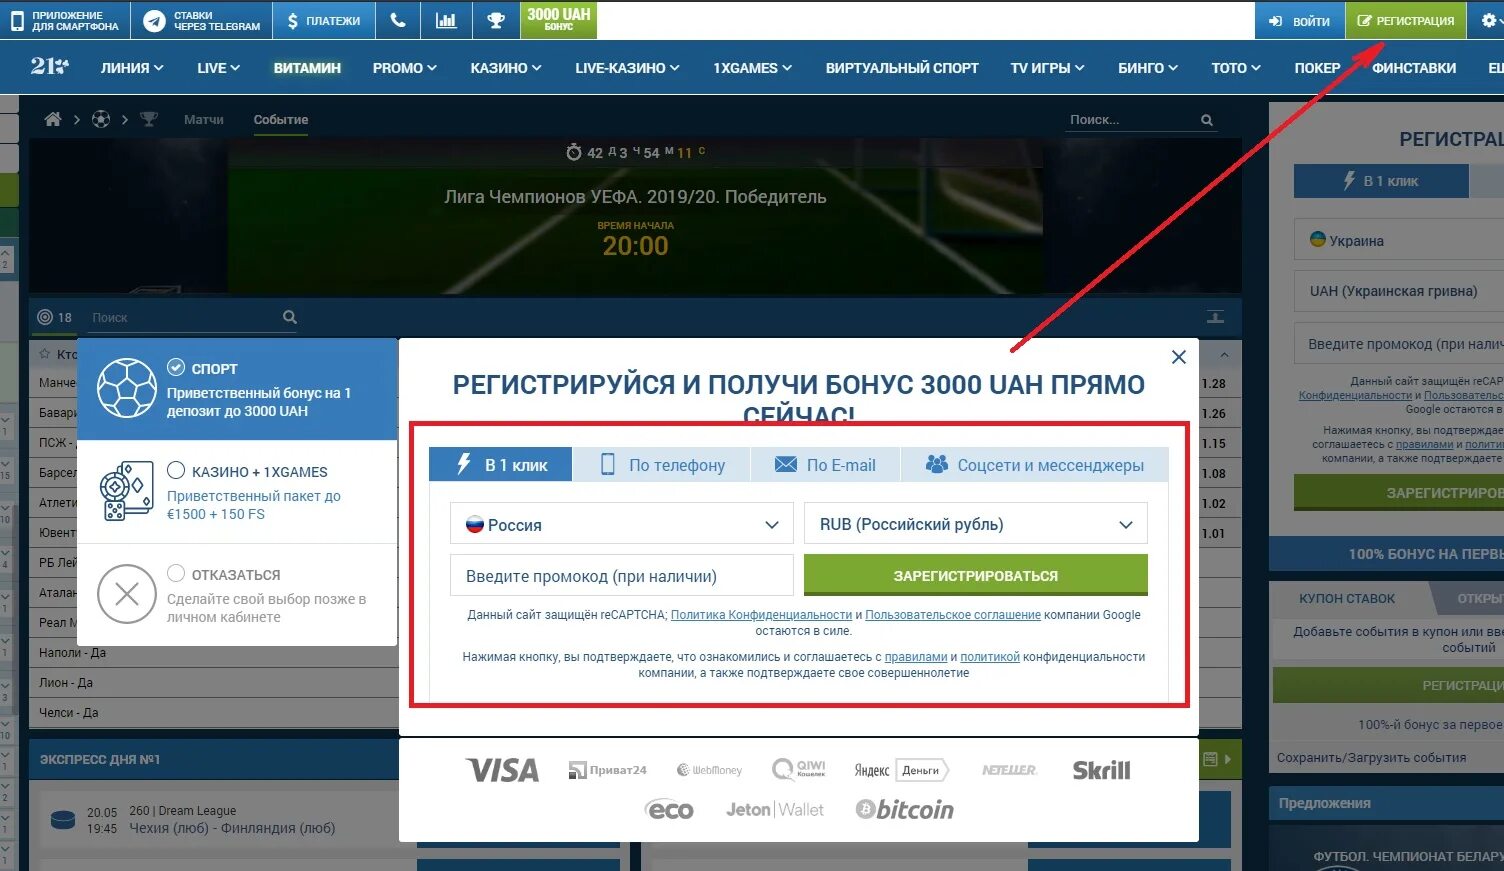Open the Финставки menu item
This screenshot has width=1504, height=871.
point(1414,68)
